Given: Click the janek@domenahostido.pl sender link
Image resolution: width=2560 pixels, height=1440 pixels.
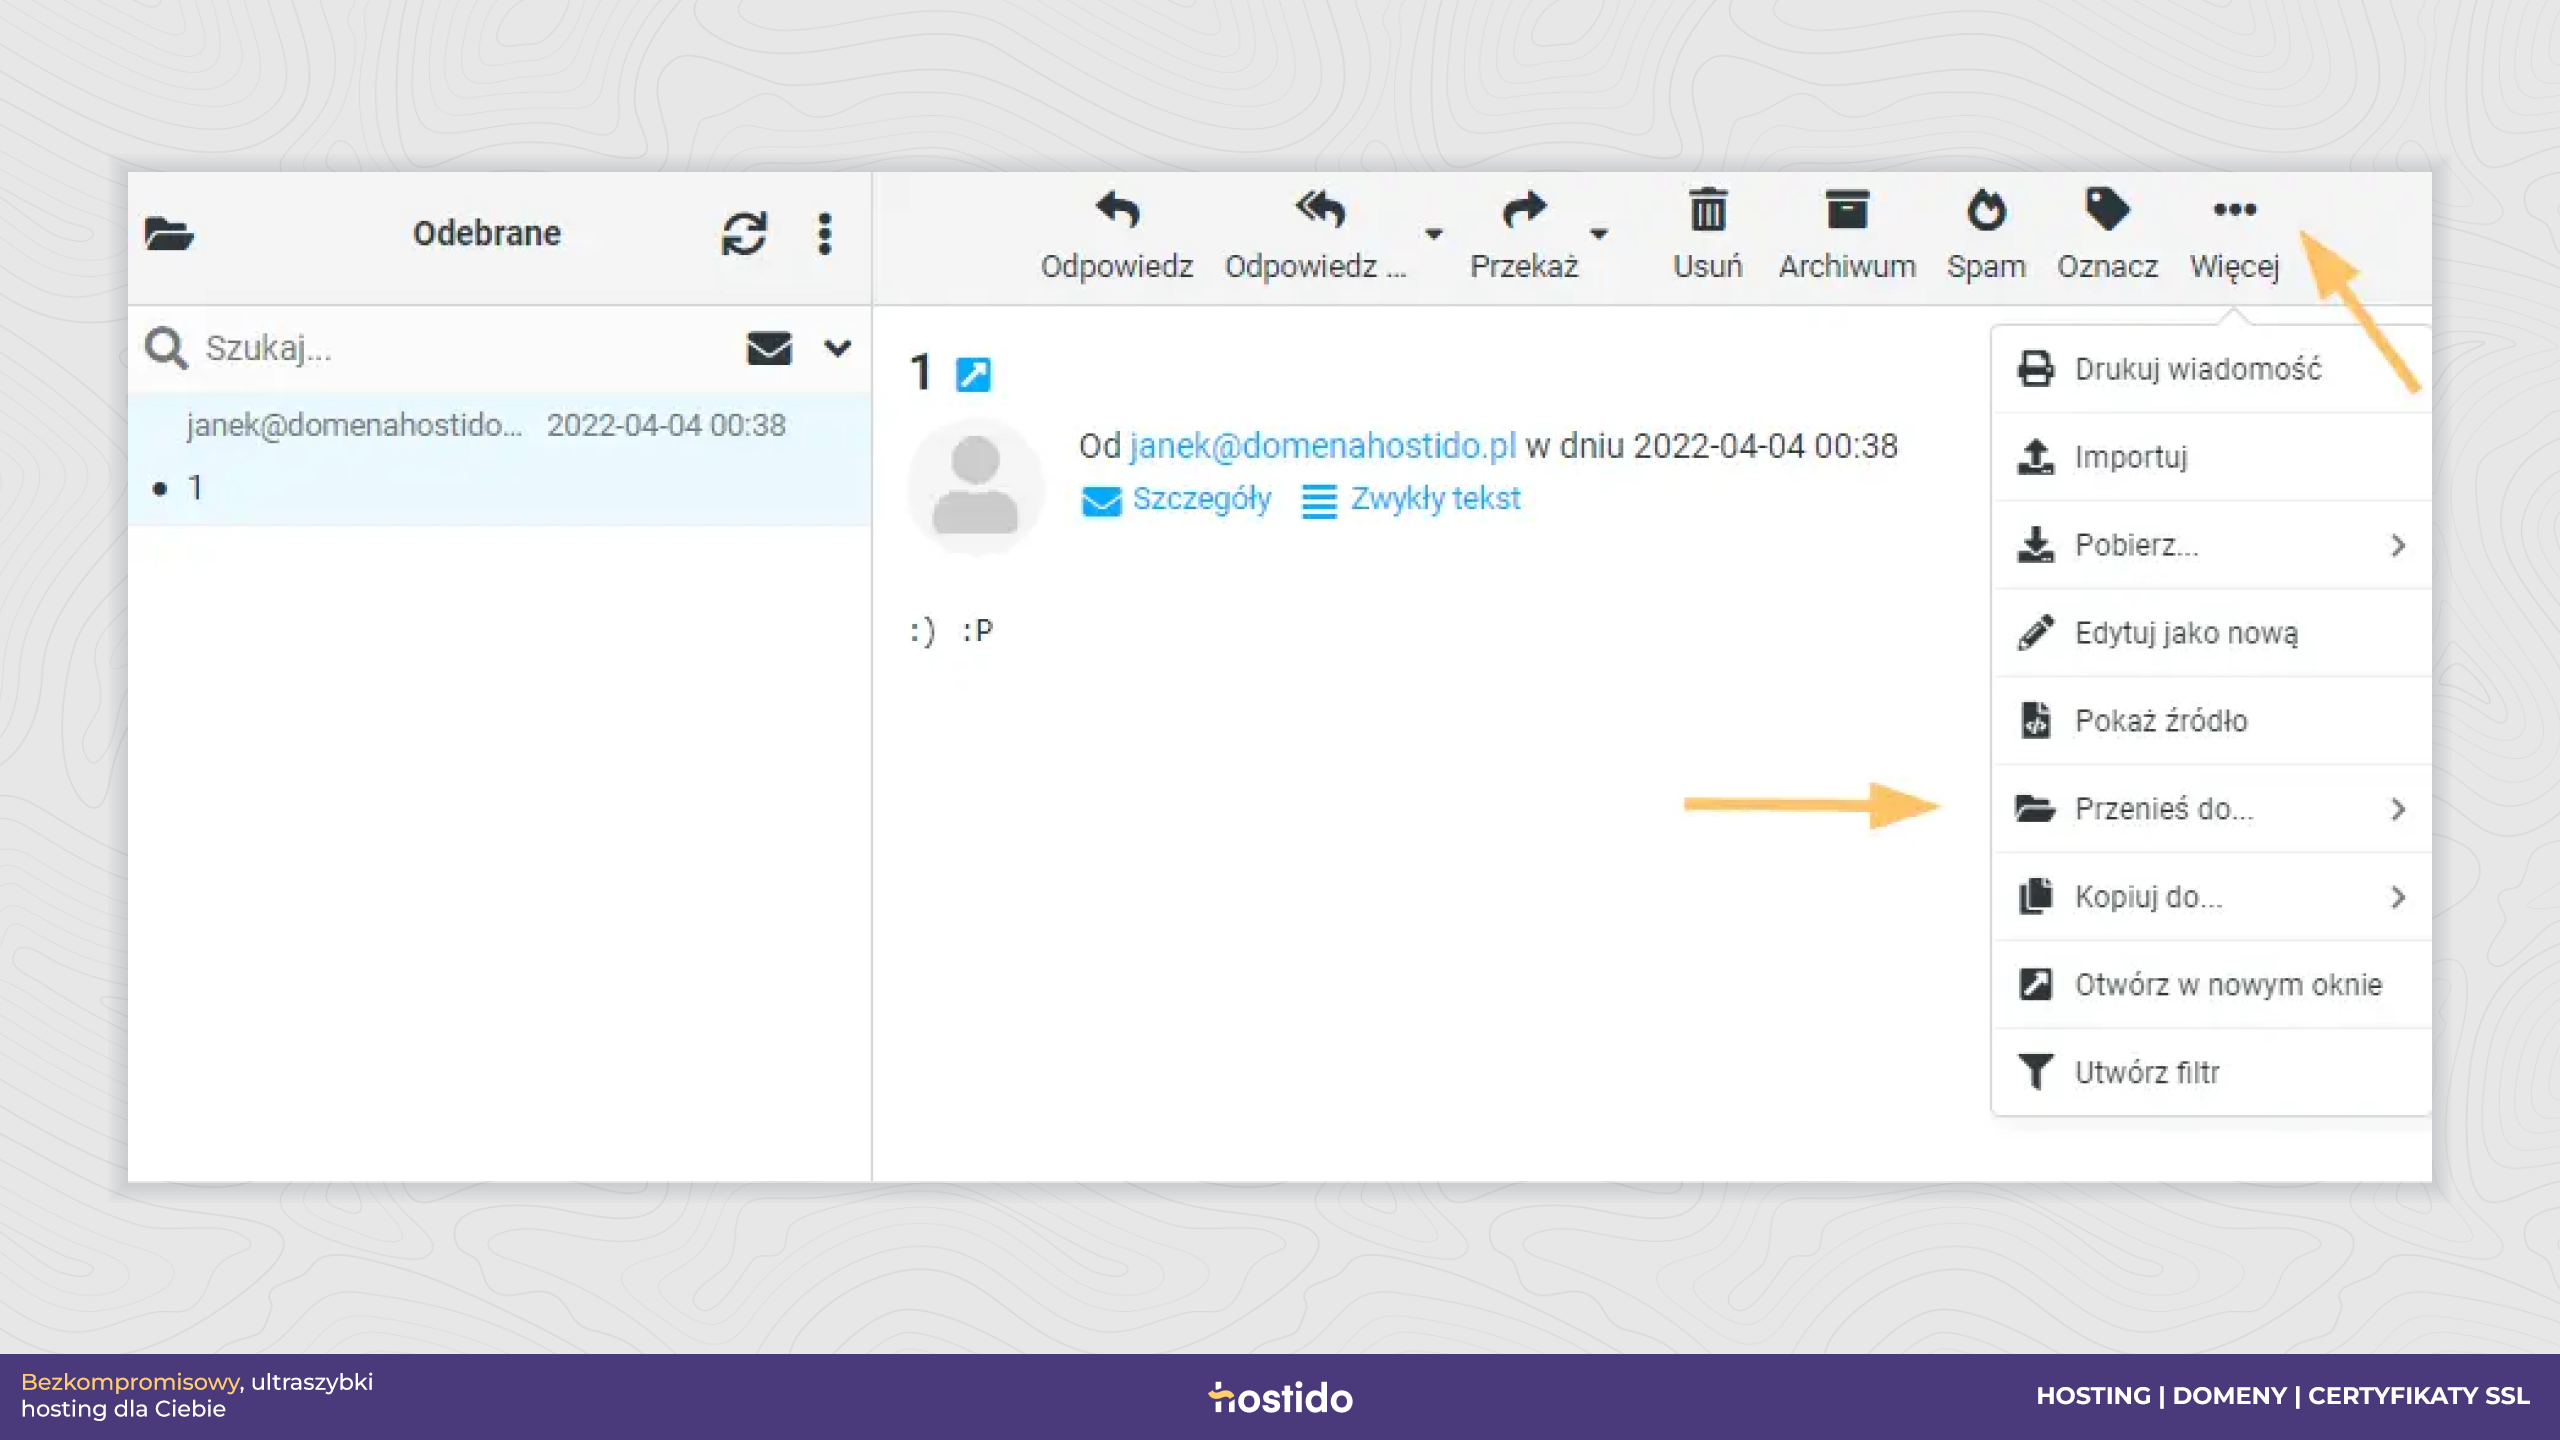Looking at the screenshot, I should (x=1322, y=445).
